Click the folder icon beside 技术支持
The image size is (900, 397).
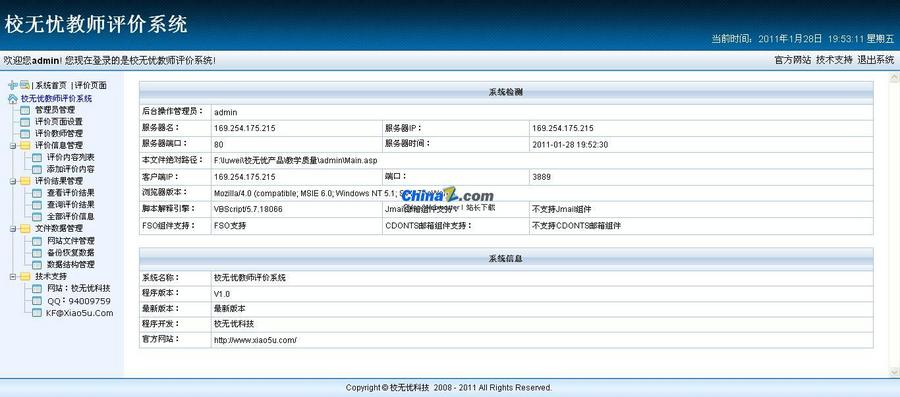[25, 277]
